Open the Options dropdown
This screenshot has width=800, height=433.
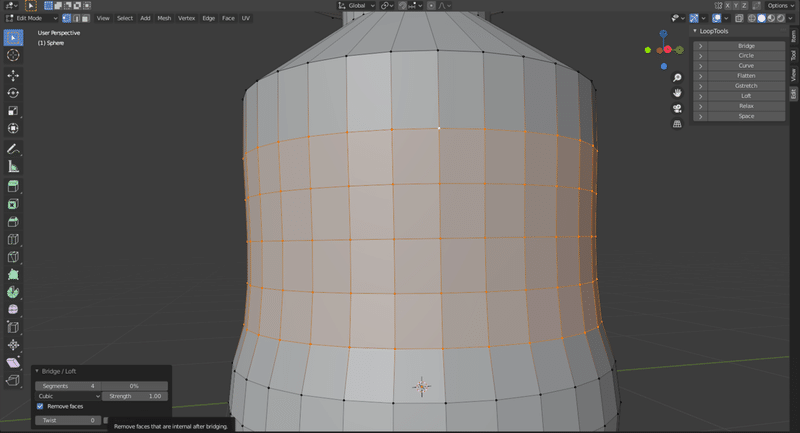[780, 6]
